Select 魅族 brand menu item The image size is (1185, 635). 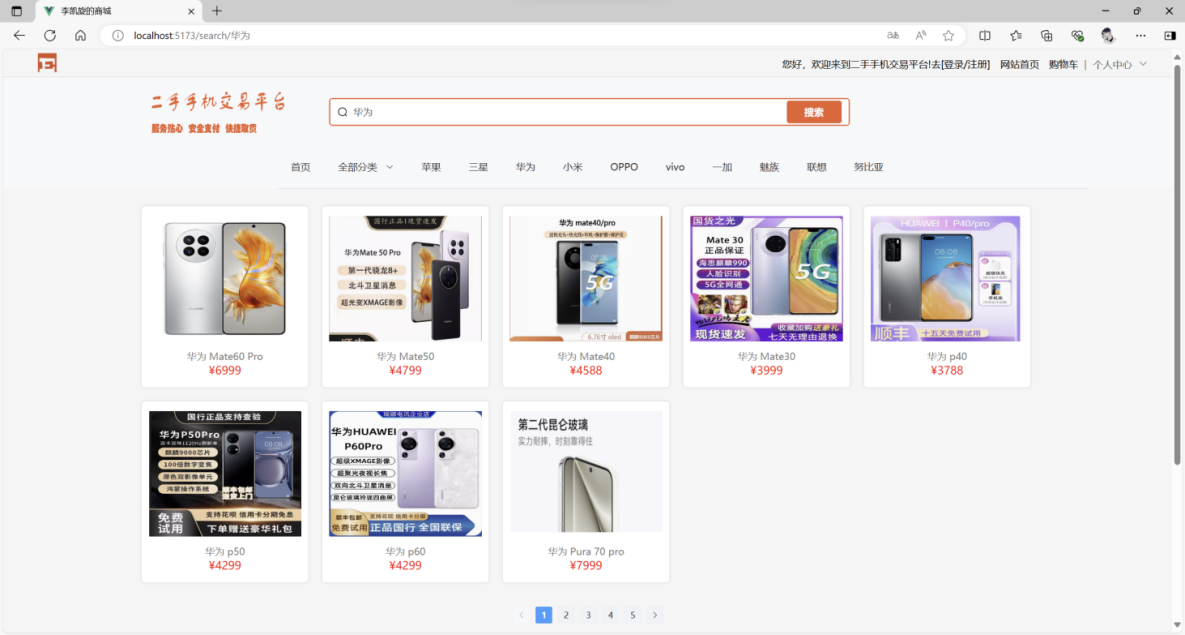[x=769, y=167]
